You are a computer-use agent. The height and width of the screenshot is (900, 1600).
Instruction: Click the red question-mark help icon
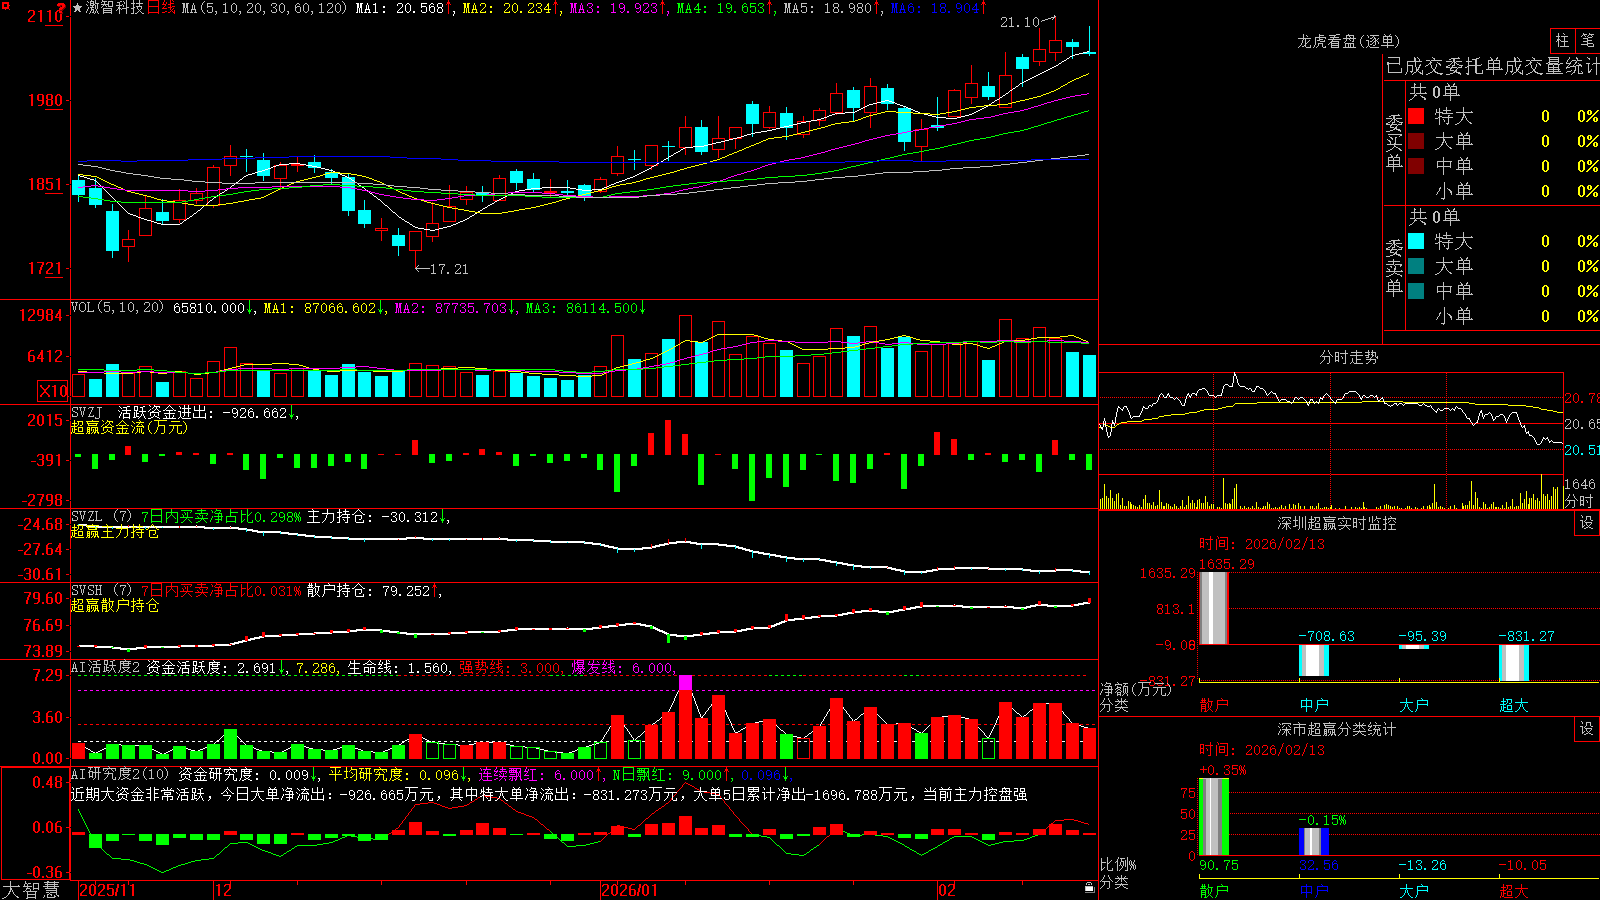[x=62, y=7]
